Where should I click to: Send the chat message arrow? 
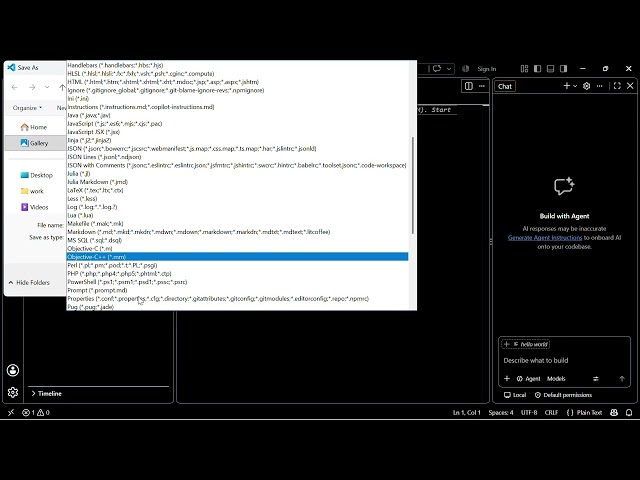[622, 379]
